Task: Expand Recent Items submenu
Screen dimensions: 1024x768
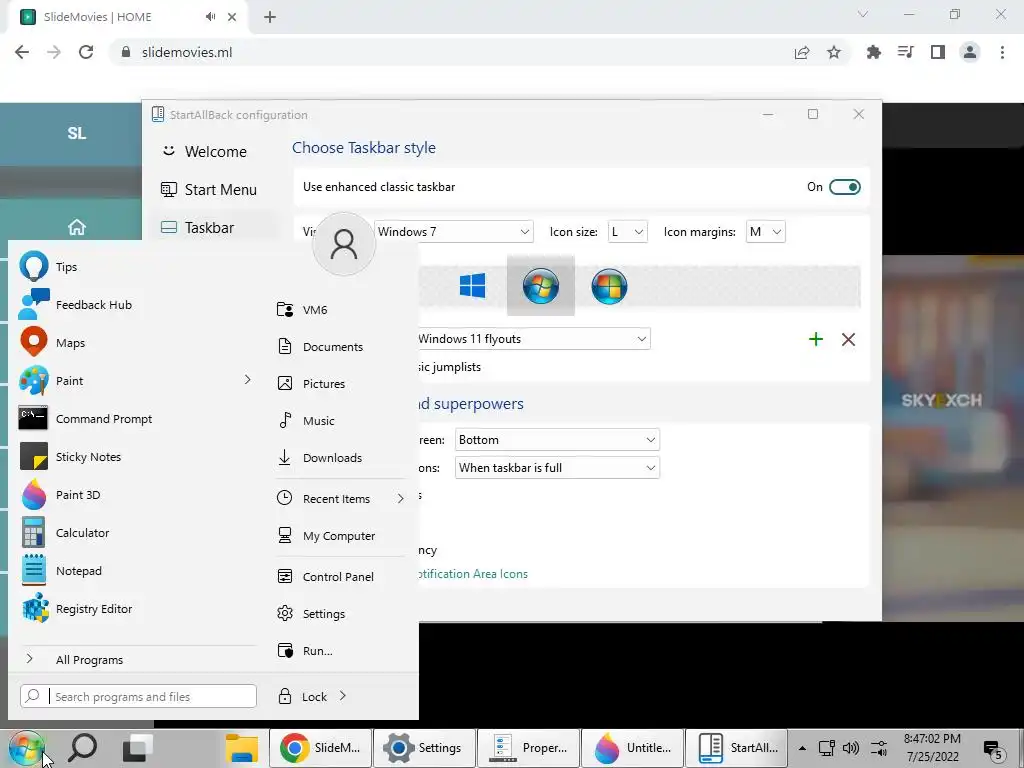Action: pos(400,498)
